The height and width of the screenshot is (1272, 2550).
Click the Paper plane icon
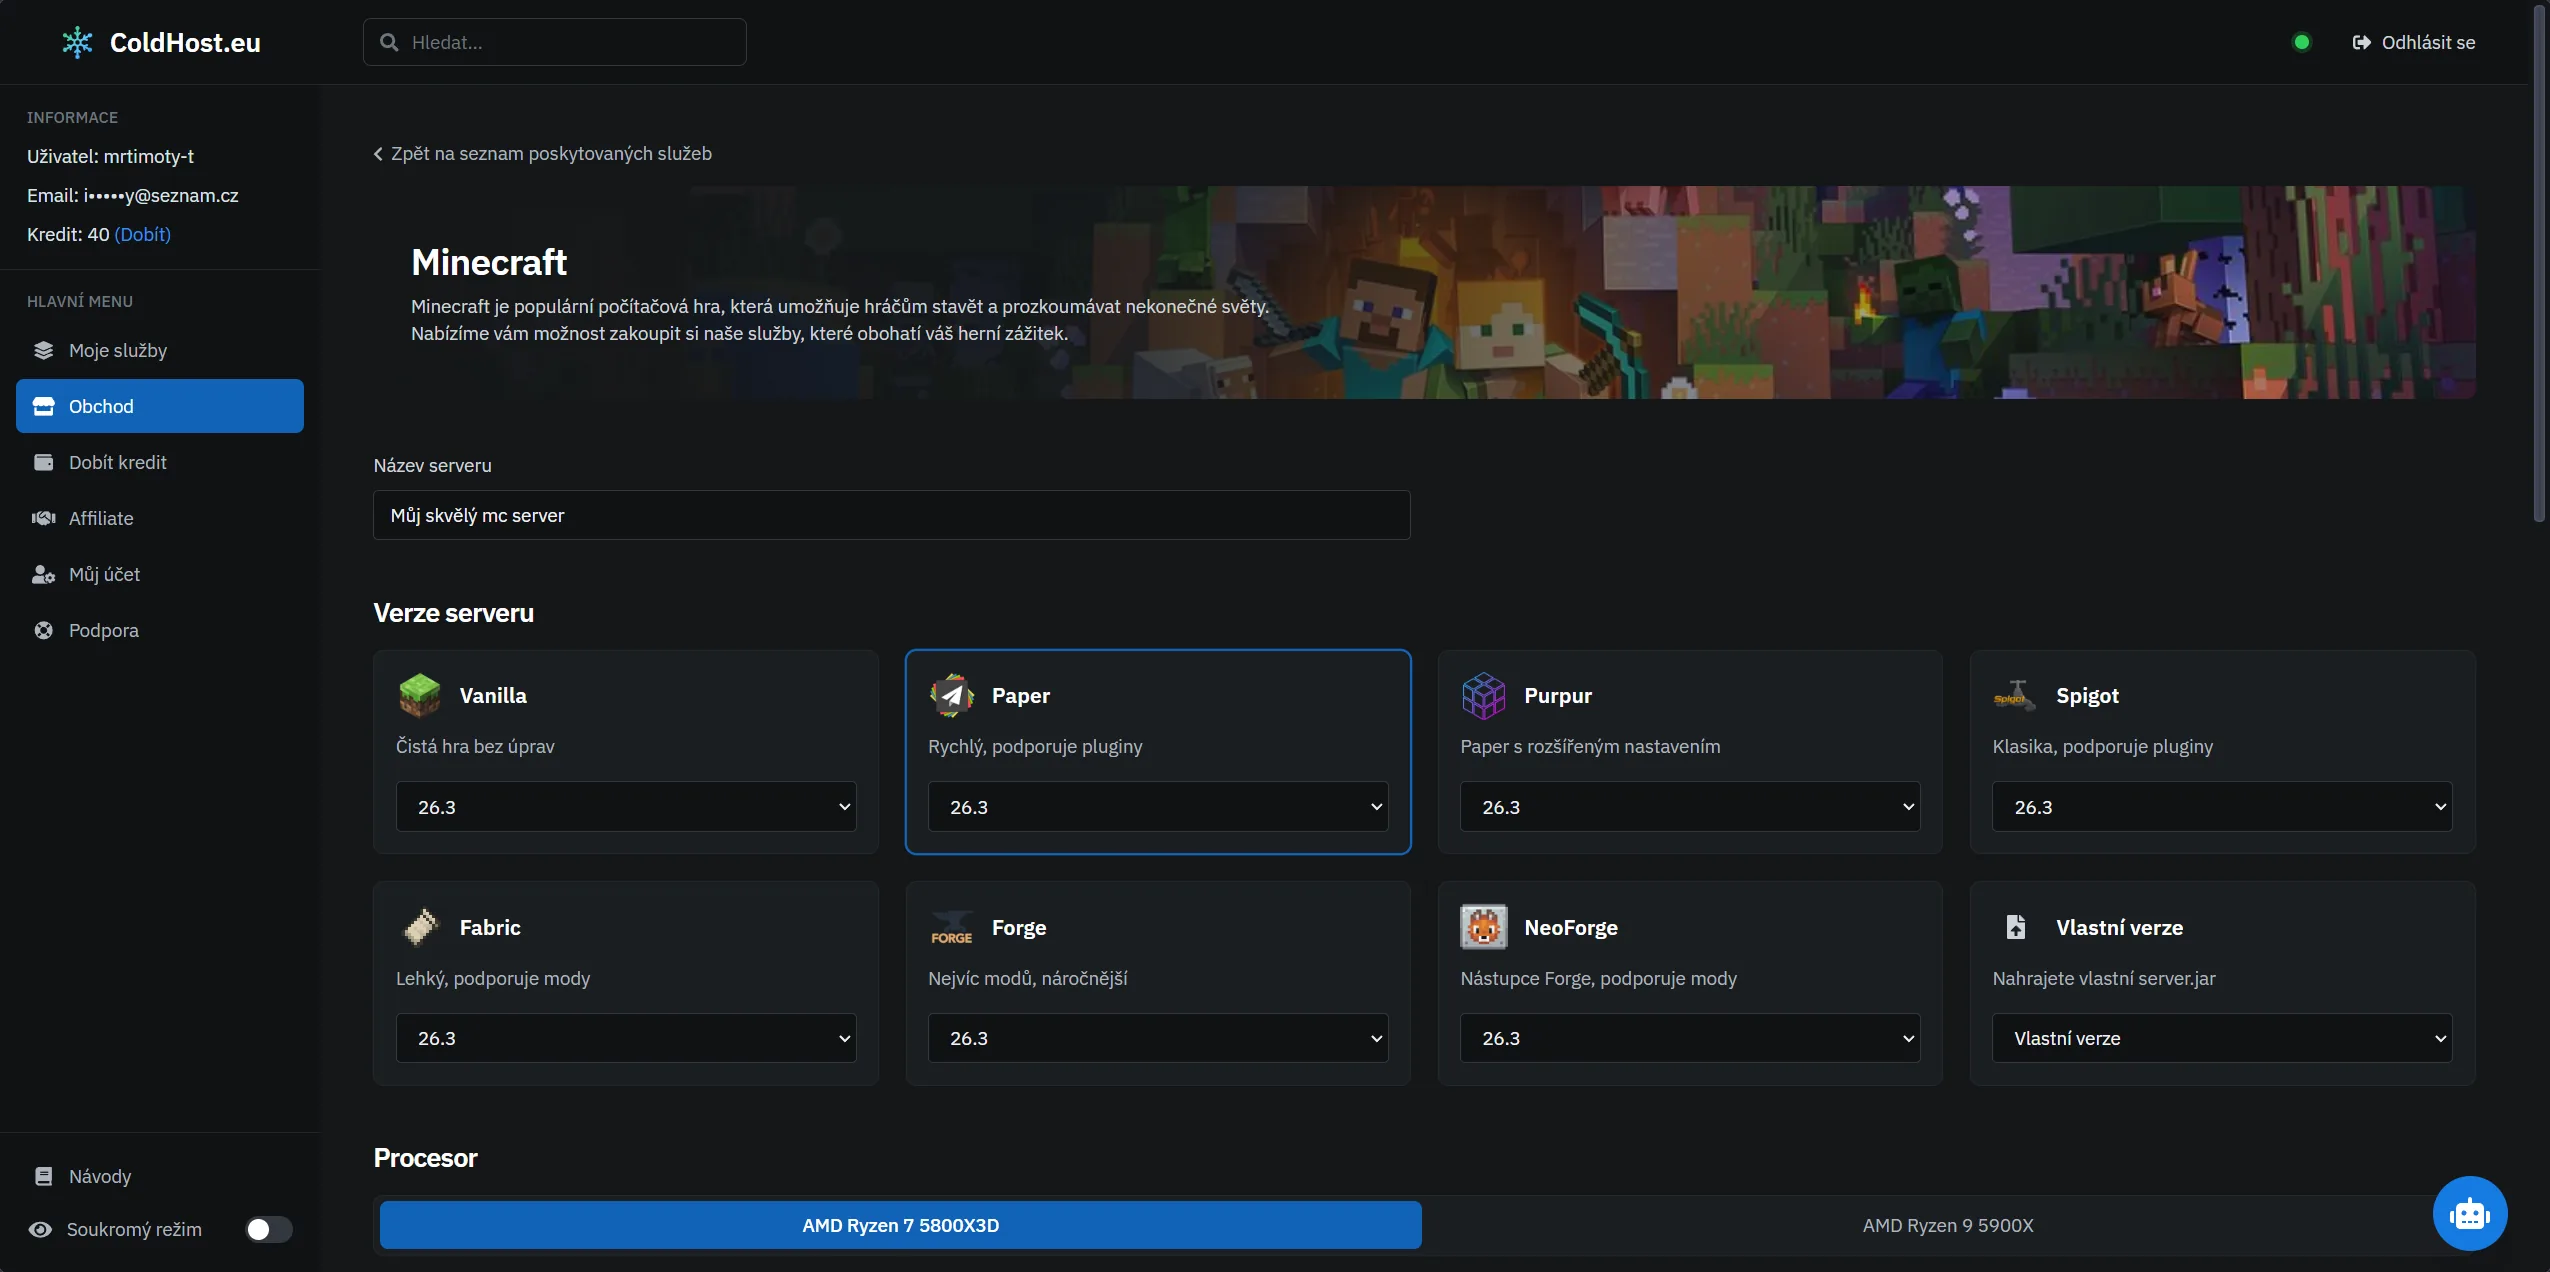952,695
